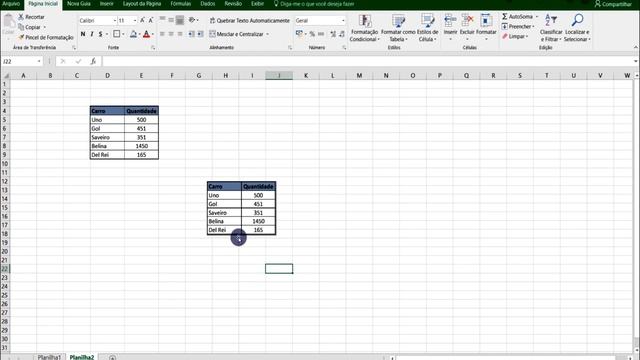Click Localizar e Selecionar magnifier
Viewport: 640px width, 360px height.
577,28
